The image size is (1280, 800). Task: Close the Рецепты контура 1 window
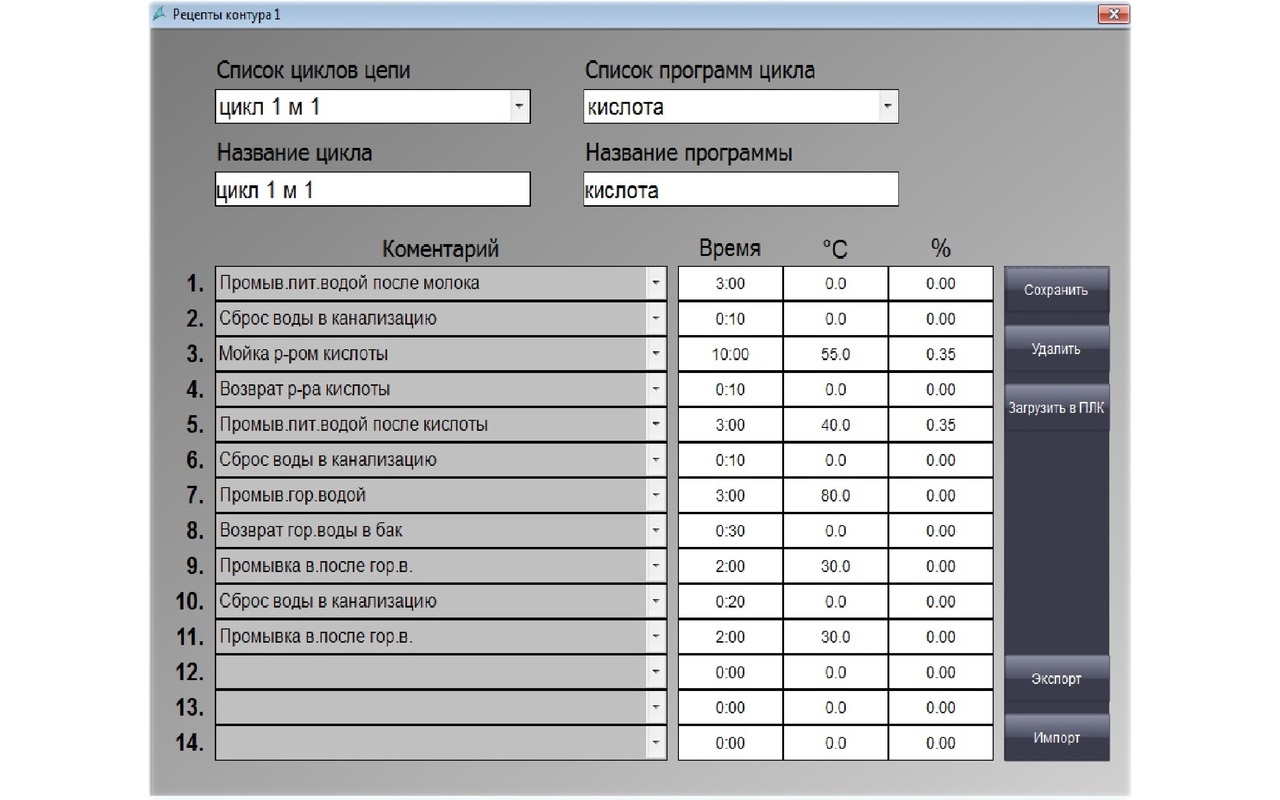(1112, 14)
